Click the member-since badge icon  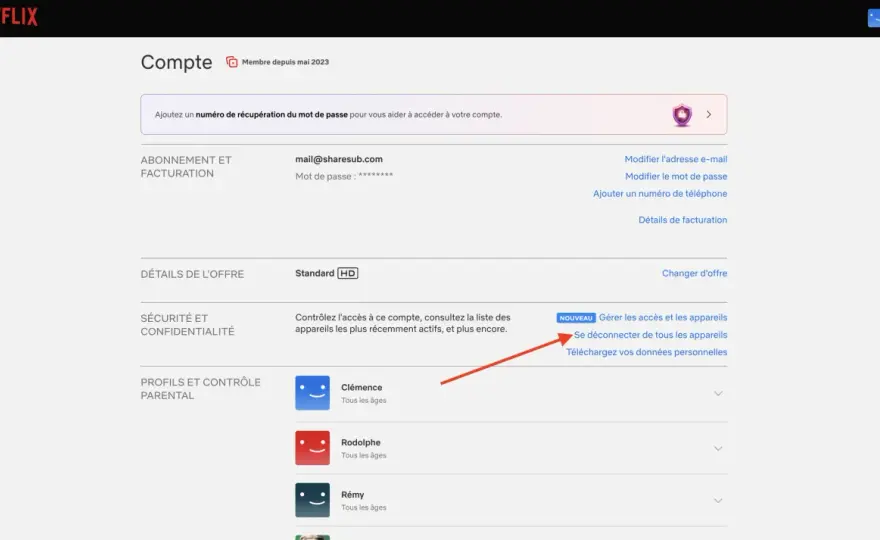(232, 62)
